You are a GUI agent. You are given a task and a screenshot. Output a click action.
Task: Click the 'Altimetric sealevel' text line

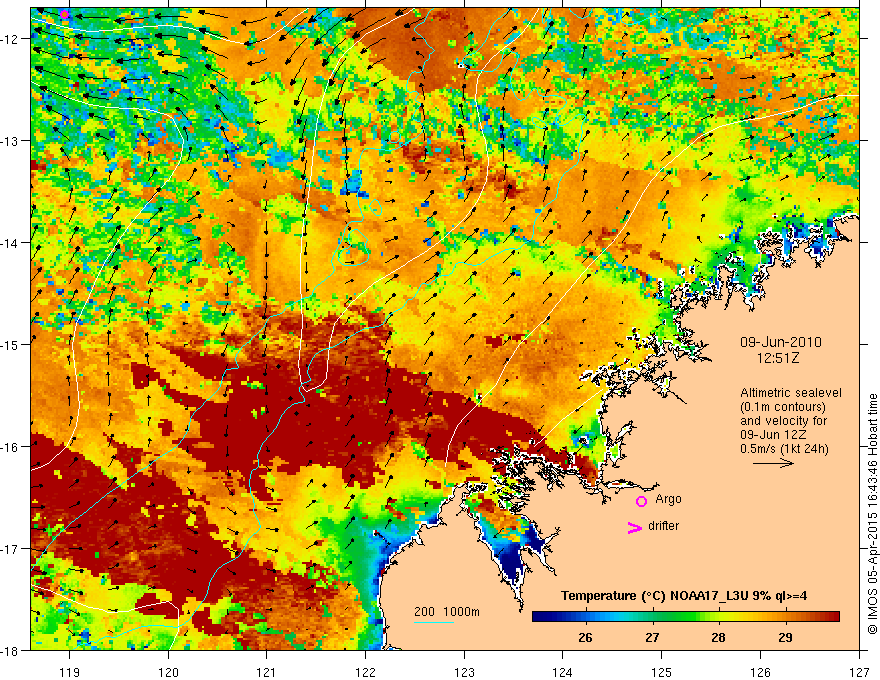pos(791,393)
